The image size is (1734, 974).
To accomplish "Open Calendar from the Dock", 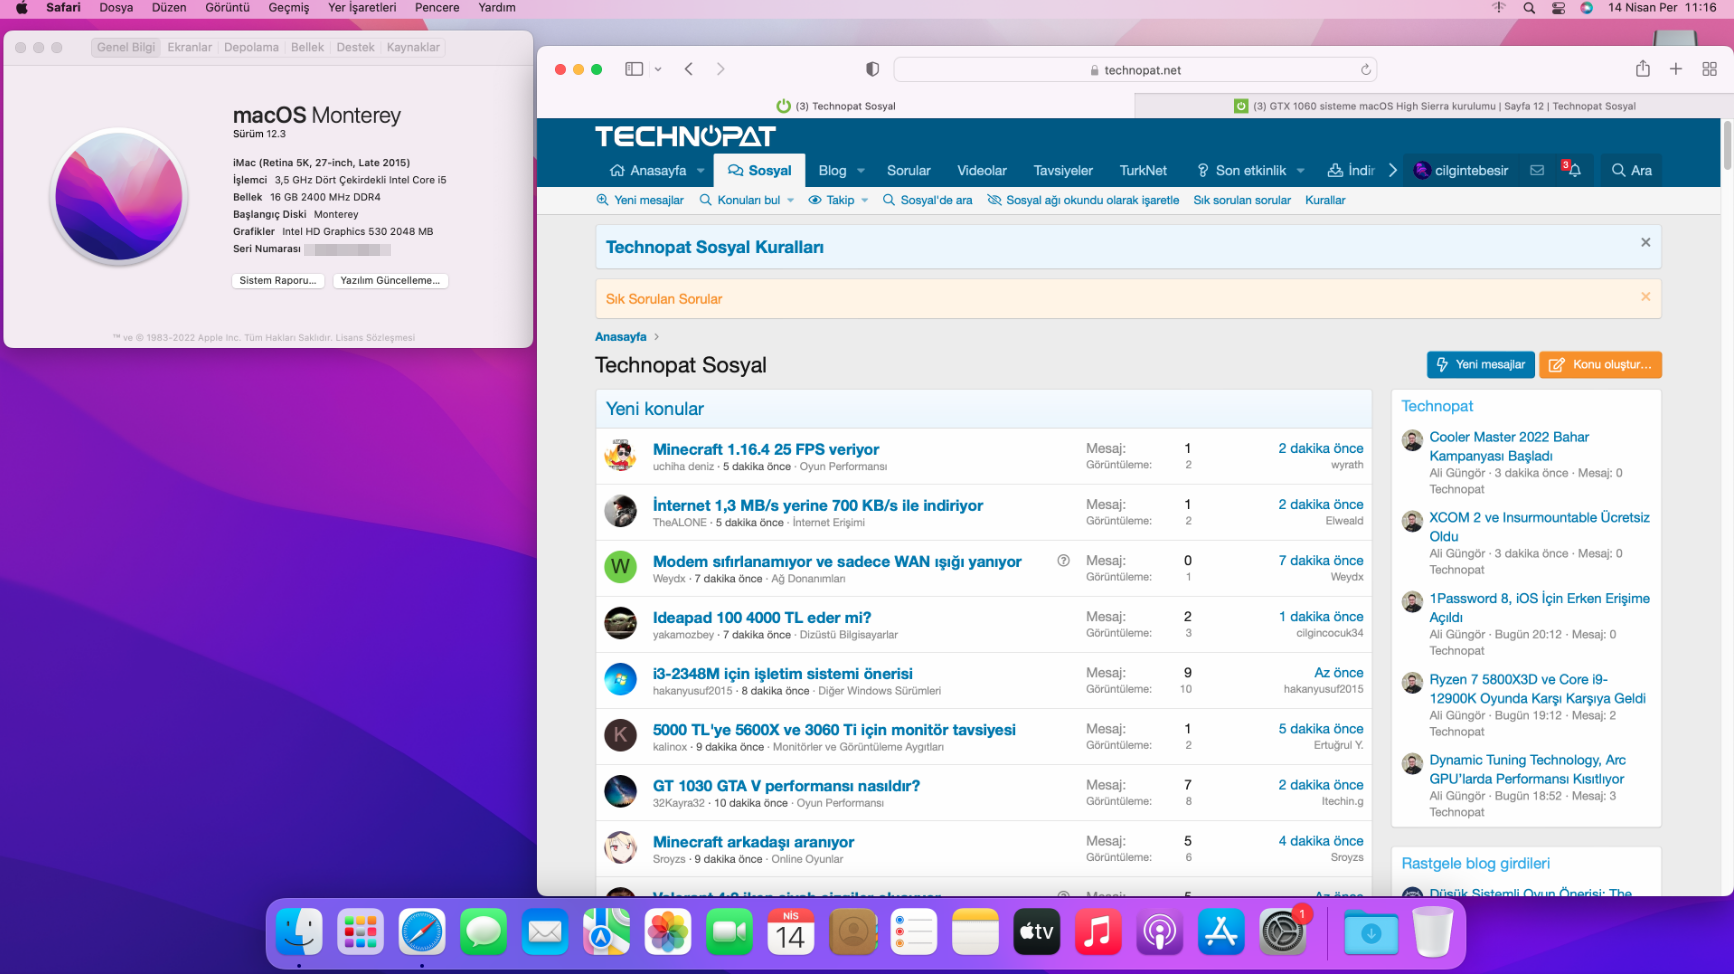I will [x=790, y=932].
